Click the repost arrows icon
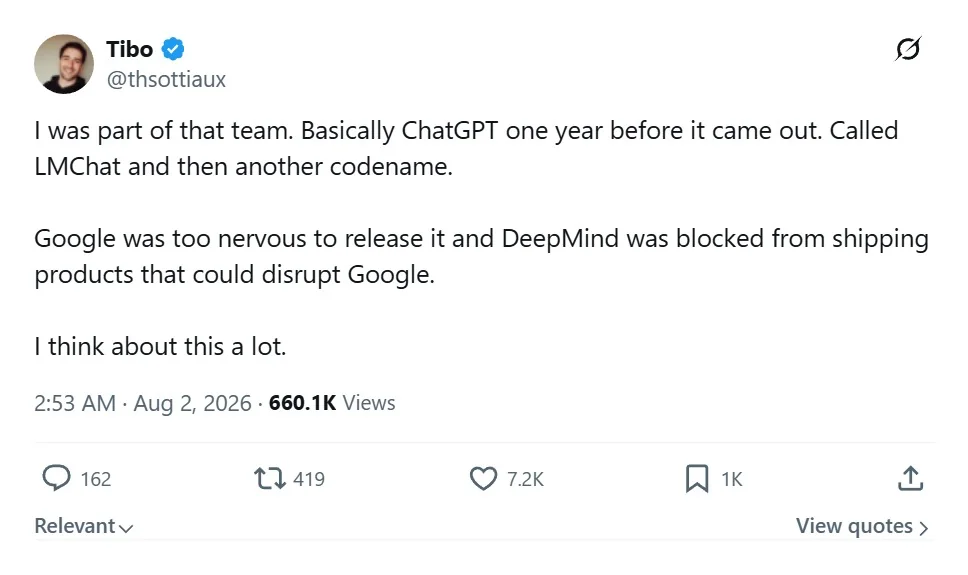Viewport: 968px width, 575px height. click(x=270, y=479)
